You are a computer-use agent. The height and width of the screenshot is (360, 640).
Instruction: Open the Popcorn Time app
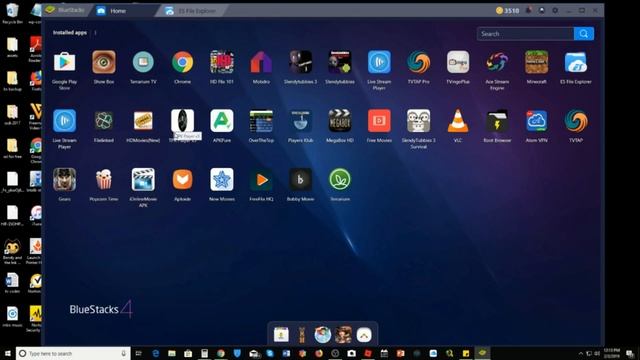[x=104, y=180]
